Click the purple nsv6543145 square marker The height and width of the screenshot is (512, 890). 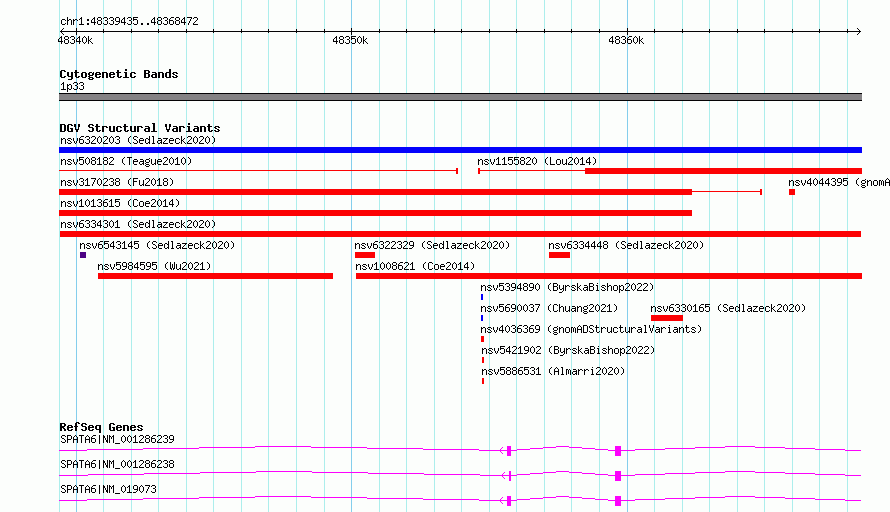click(x=83, y=255)
